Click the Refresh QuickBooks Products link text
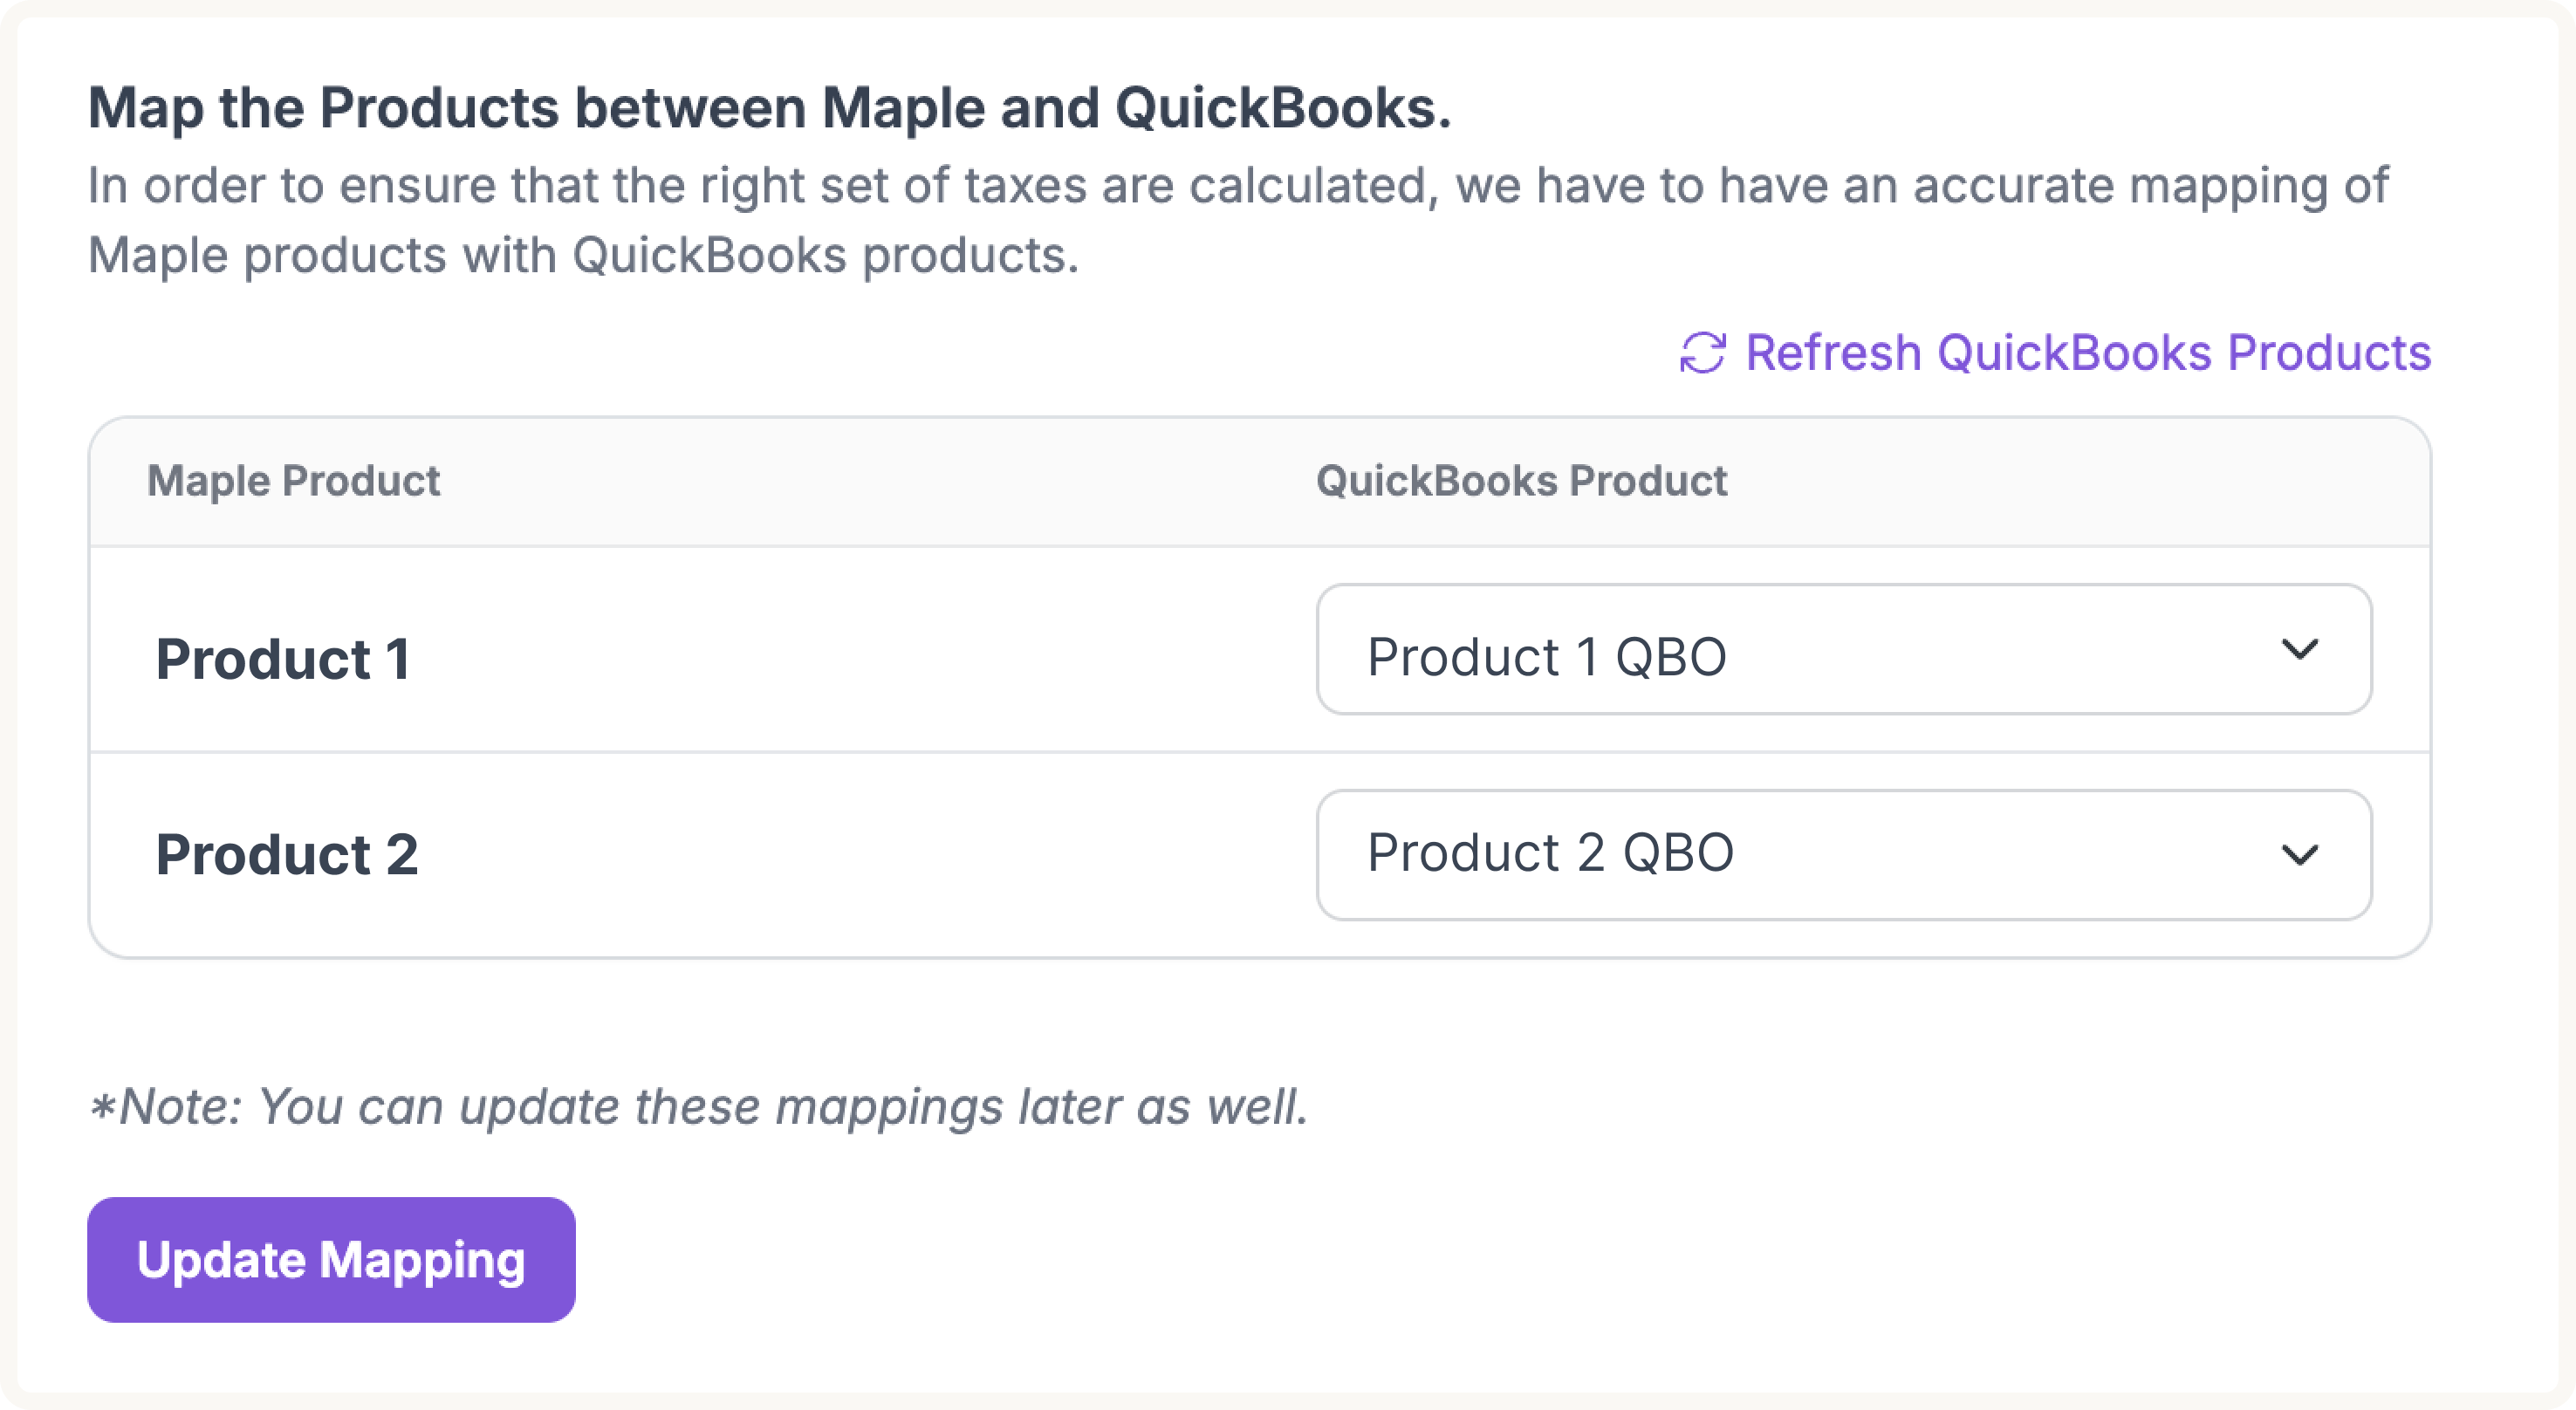The width and height of the screenshot is (2576, 1410). click(x=2088, y=353)
